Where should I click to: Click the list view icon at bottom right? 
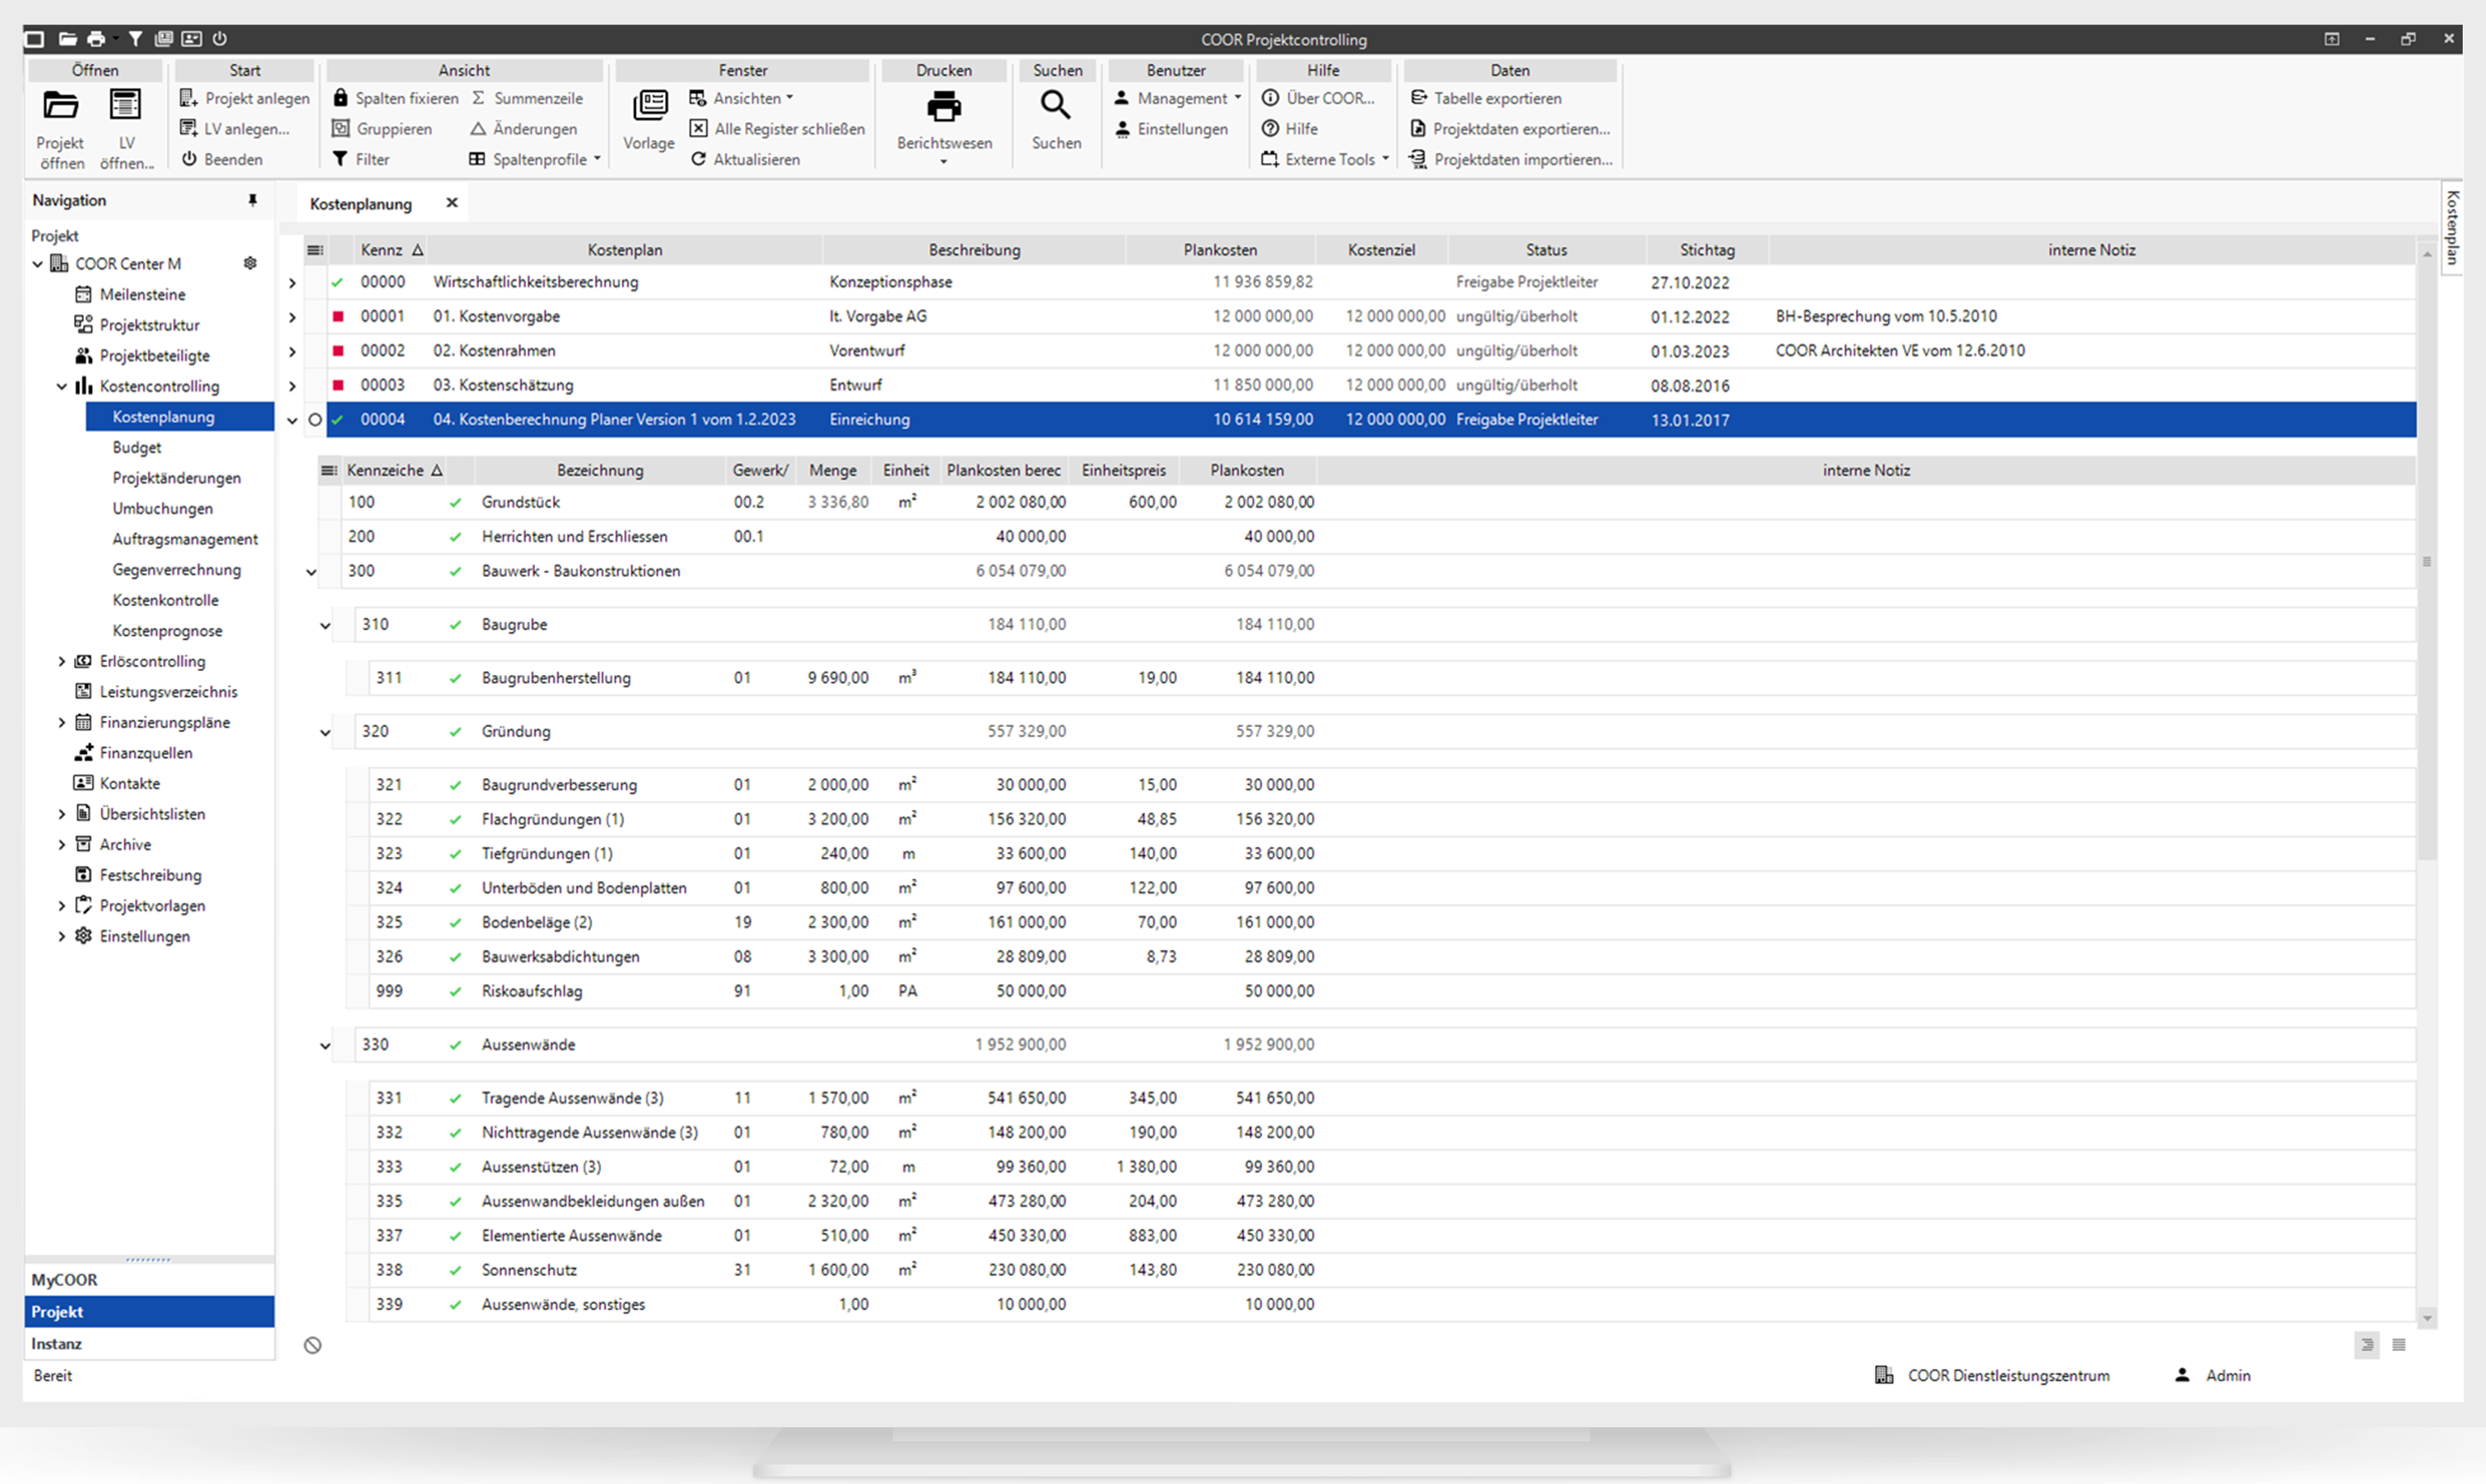(2399, 1345)
